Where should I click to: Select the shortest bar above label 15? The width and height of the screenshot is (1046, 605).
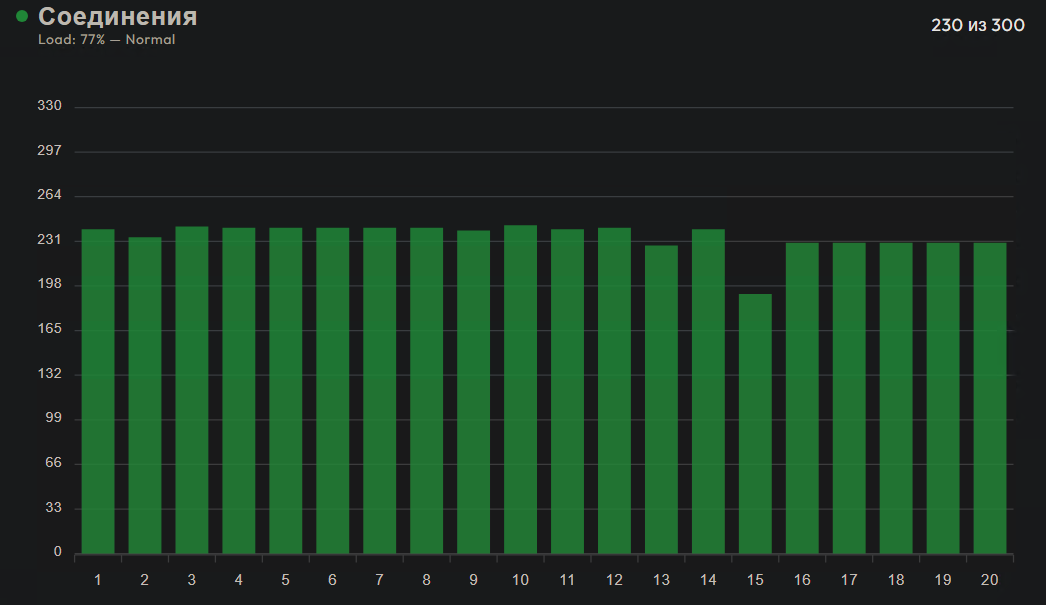(755, 424)
